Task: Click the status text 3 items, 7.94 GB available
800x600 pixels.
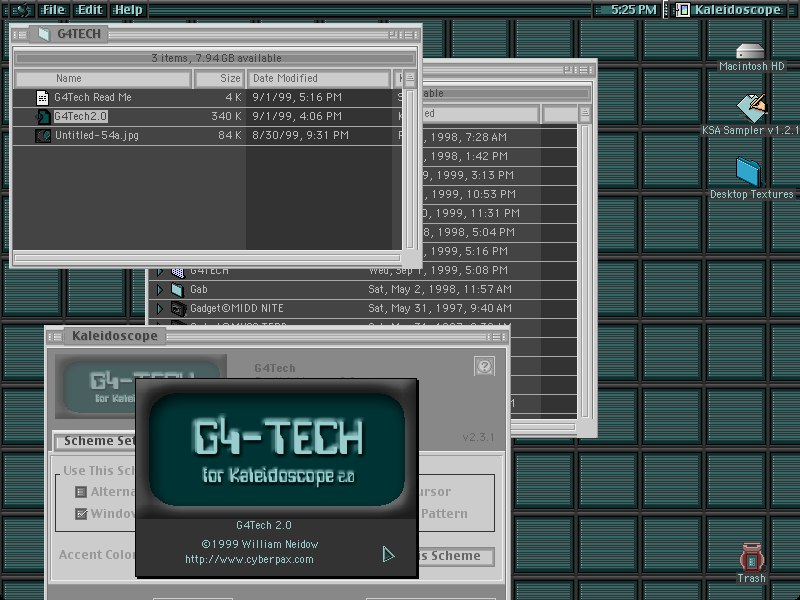Action: click(x=216, y=58)
